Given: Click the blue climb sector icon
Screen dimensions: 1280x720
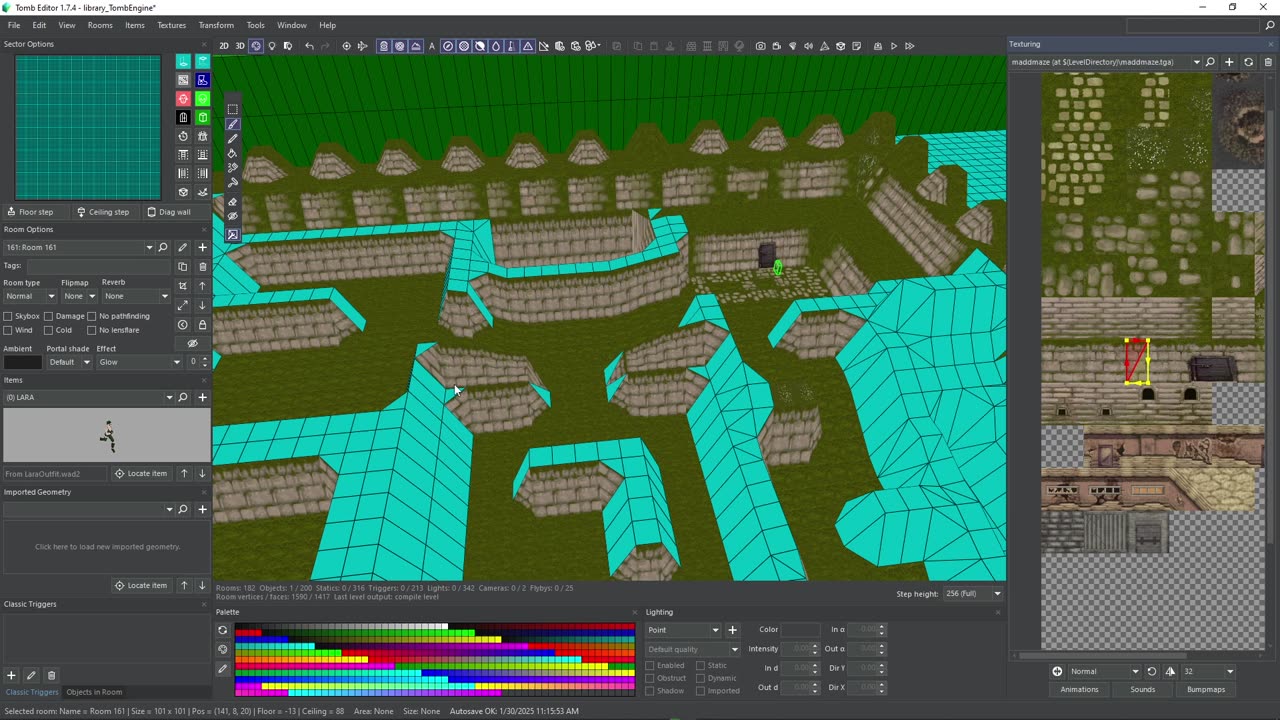Looking at the screenshot, I should click(x=202, y=80).
